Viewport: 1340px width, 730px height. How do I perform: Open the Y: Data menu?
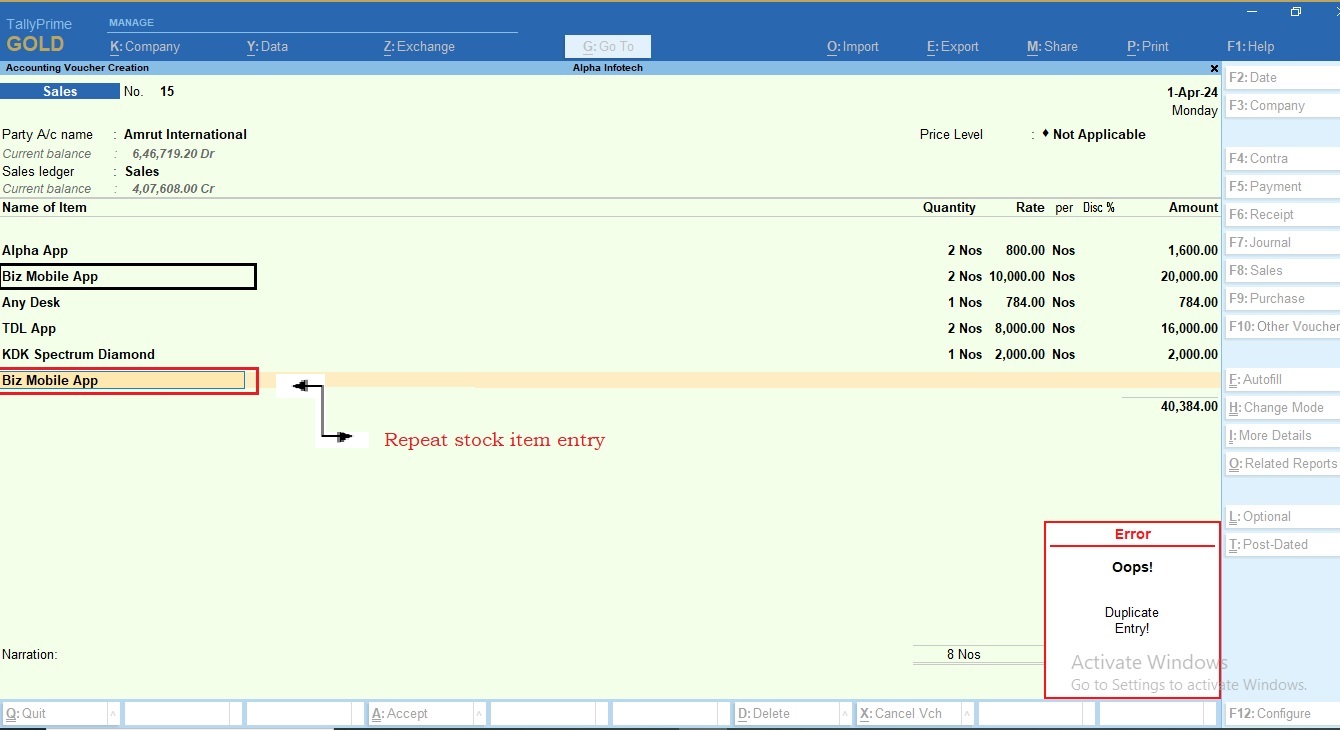click(267, 46)
